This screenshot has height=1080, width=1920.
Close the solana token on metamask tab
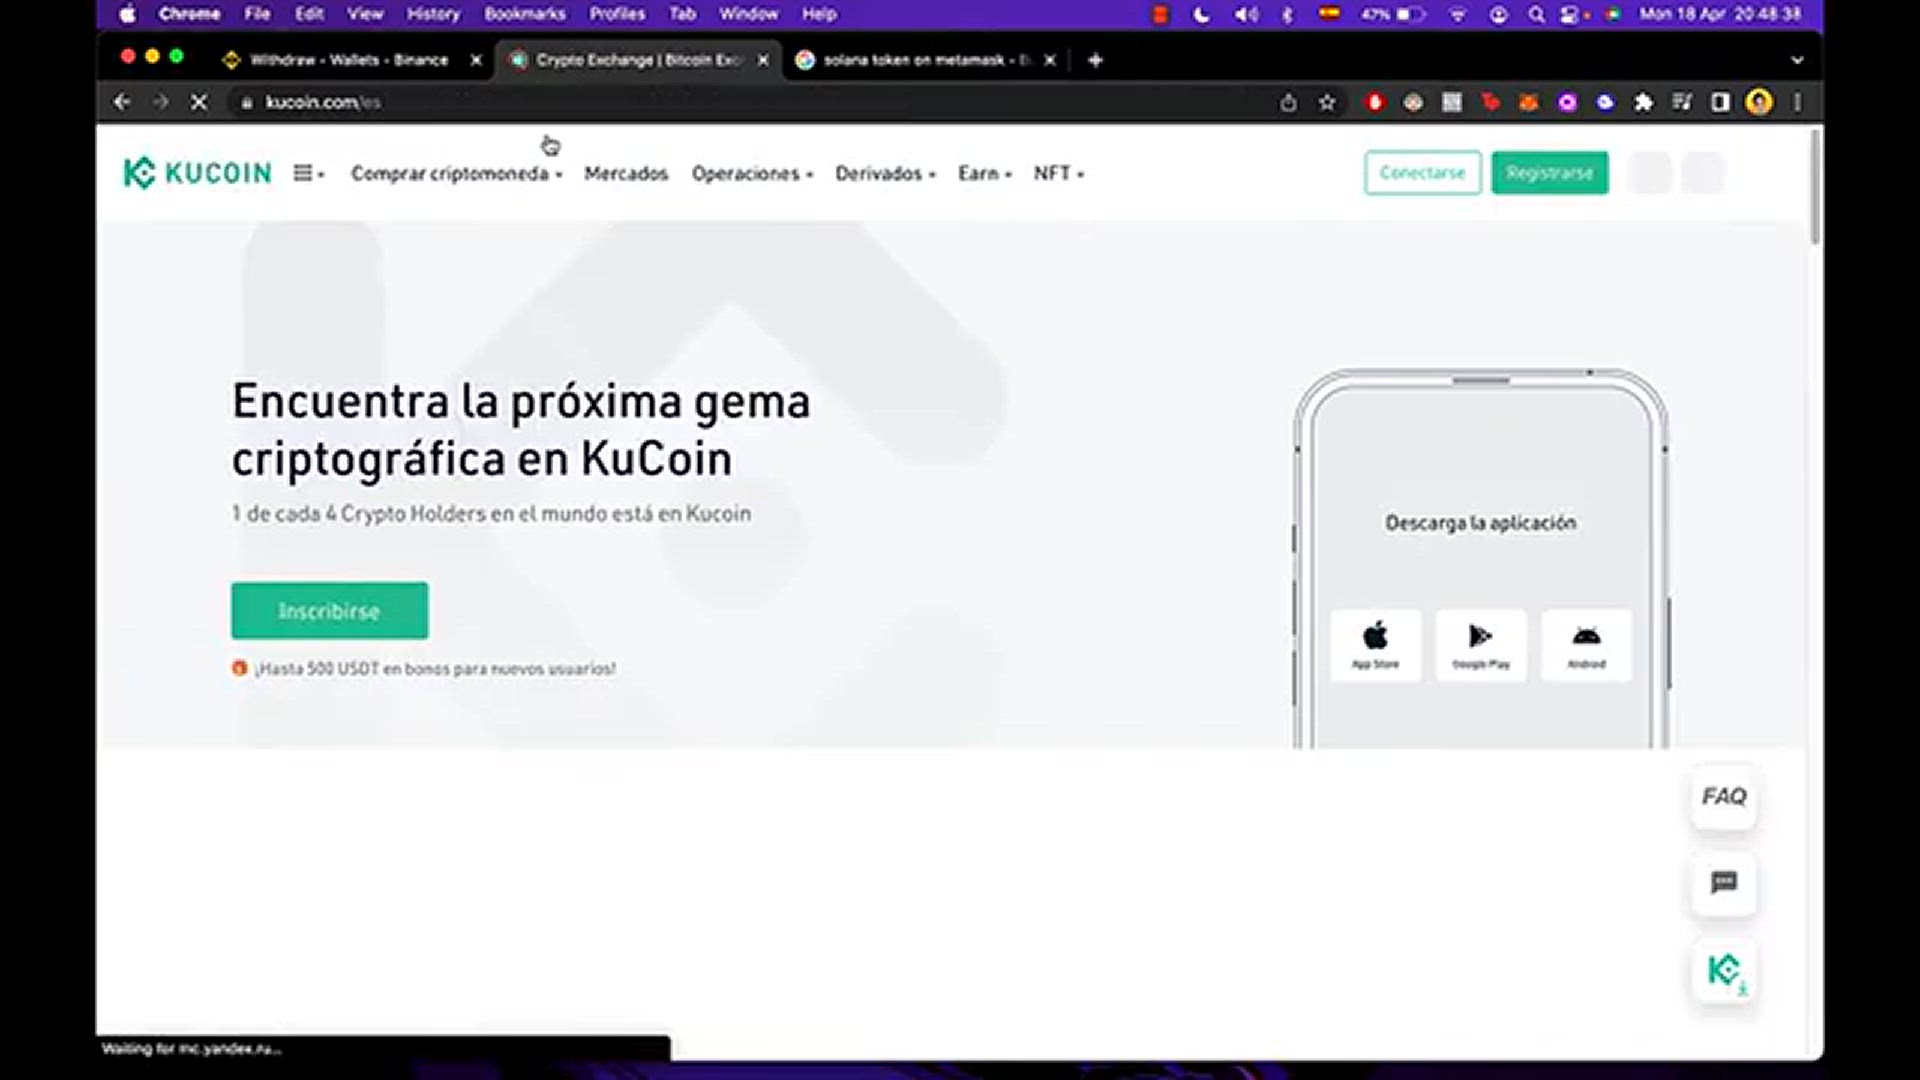(1050, 60)
